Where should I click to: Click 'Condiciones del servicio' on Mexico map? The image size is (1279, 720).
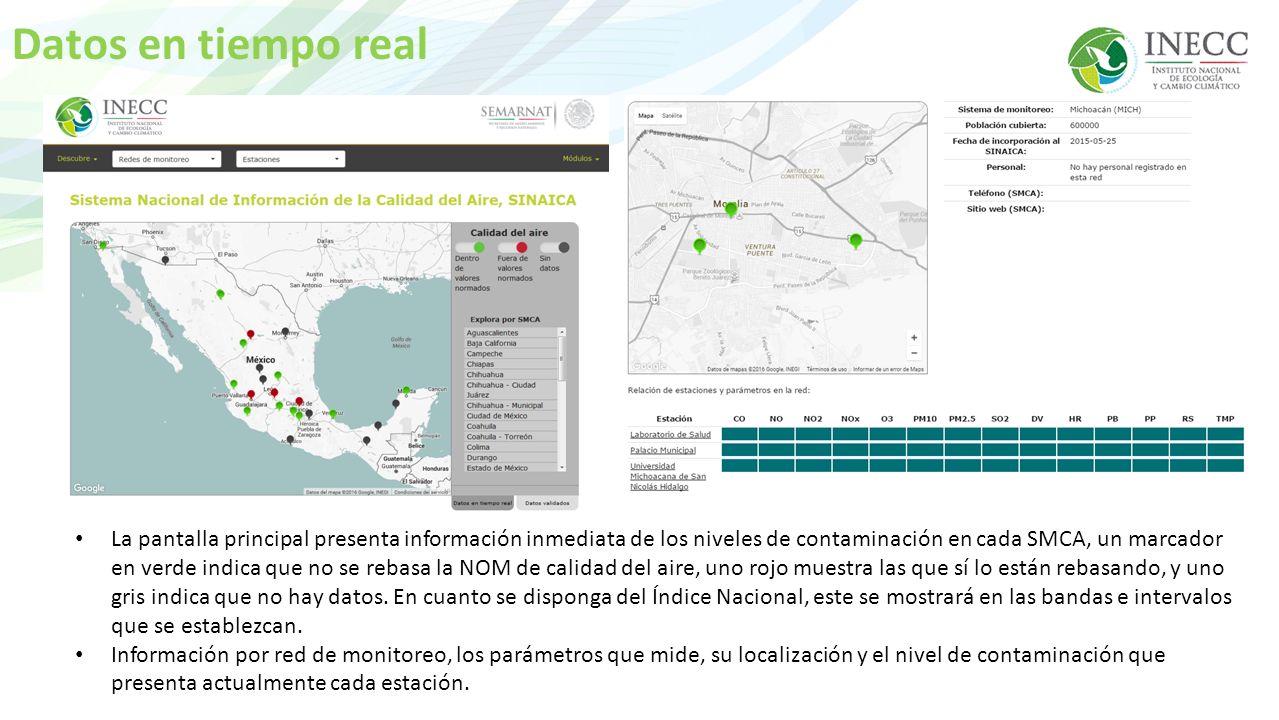pos(421,492)
